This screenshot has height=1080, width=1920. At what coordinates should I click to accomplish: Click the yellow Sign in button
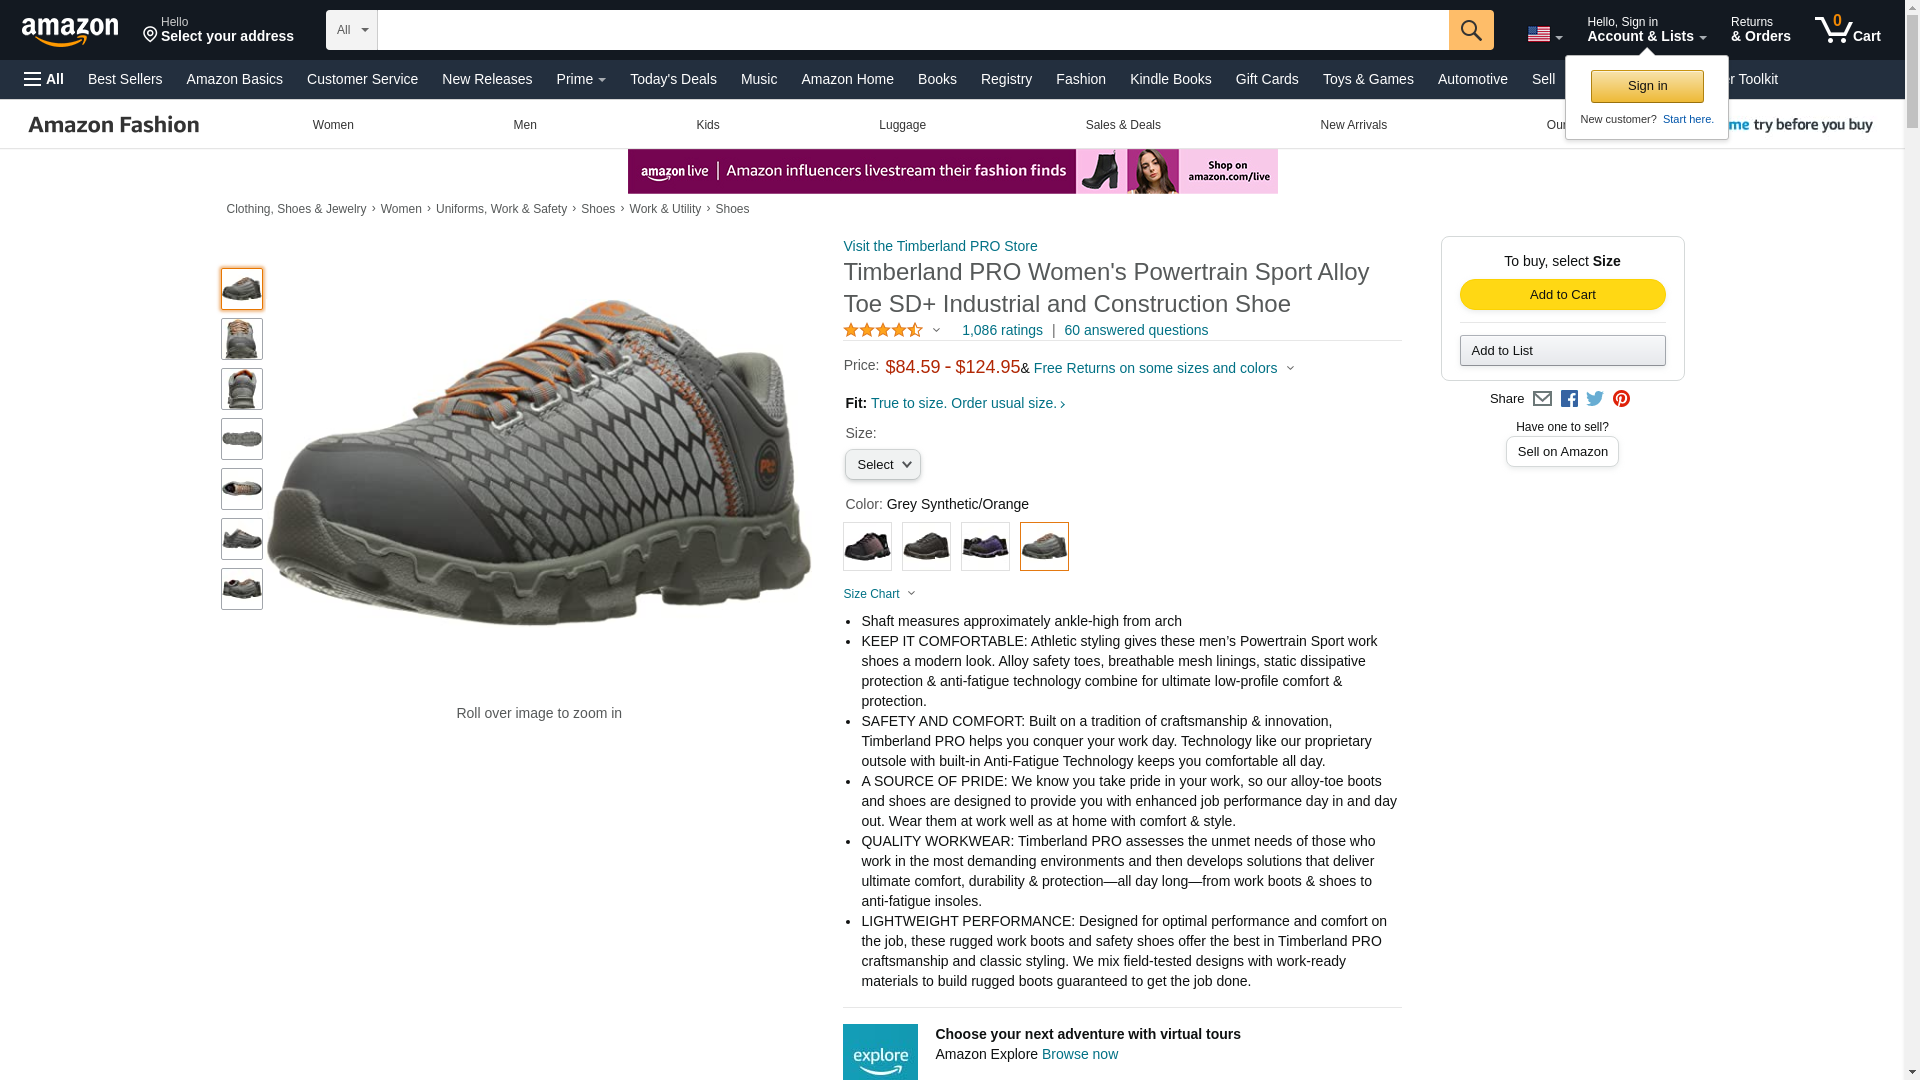click(x=1647, y=86)
